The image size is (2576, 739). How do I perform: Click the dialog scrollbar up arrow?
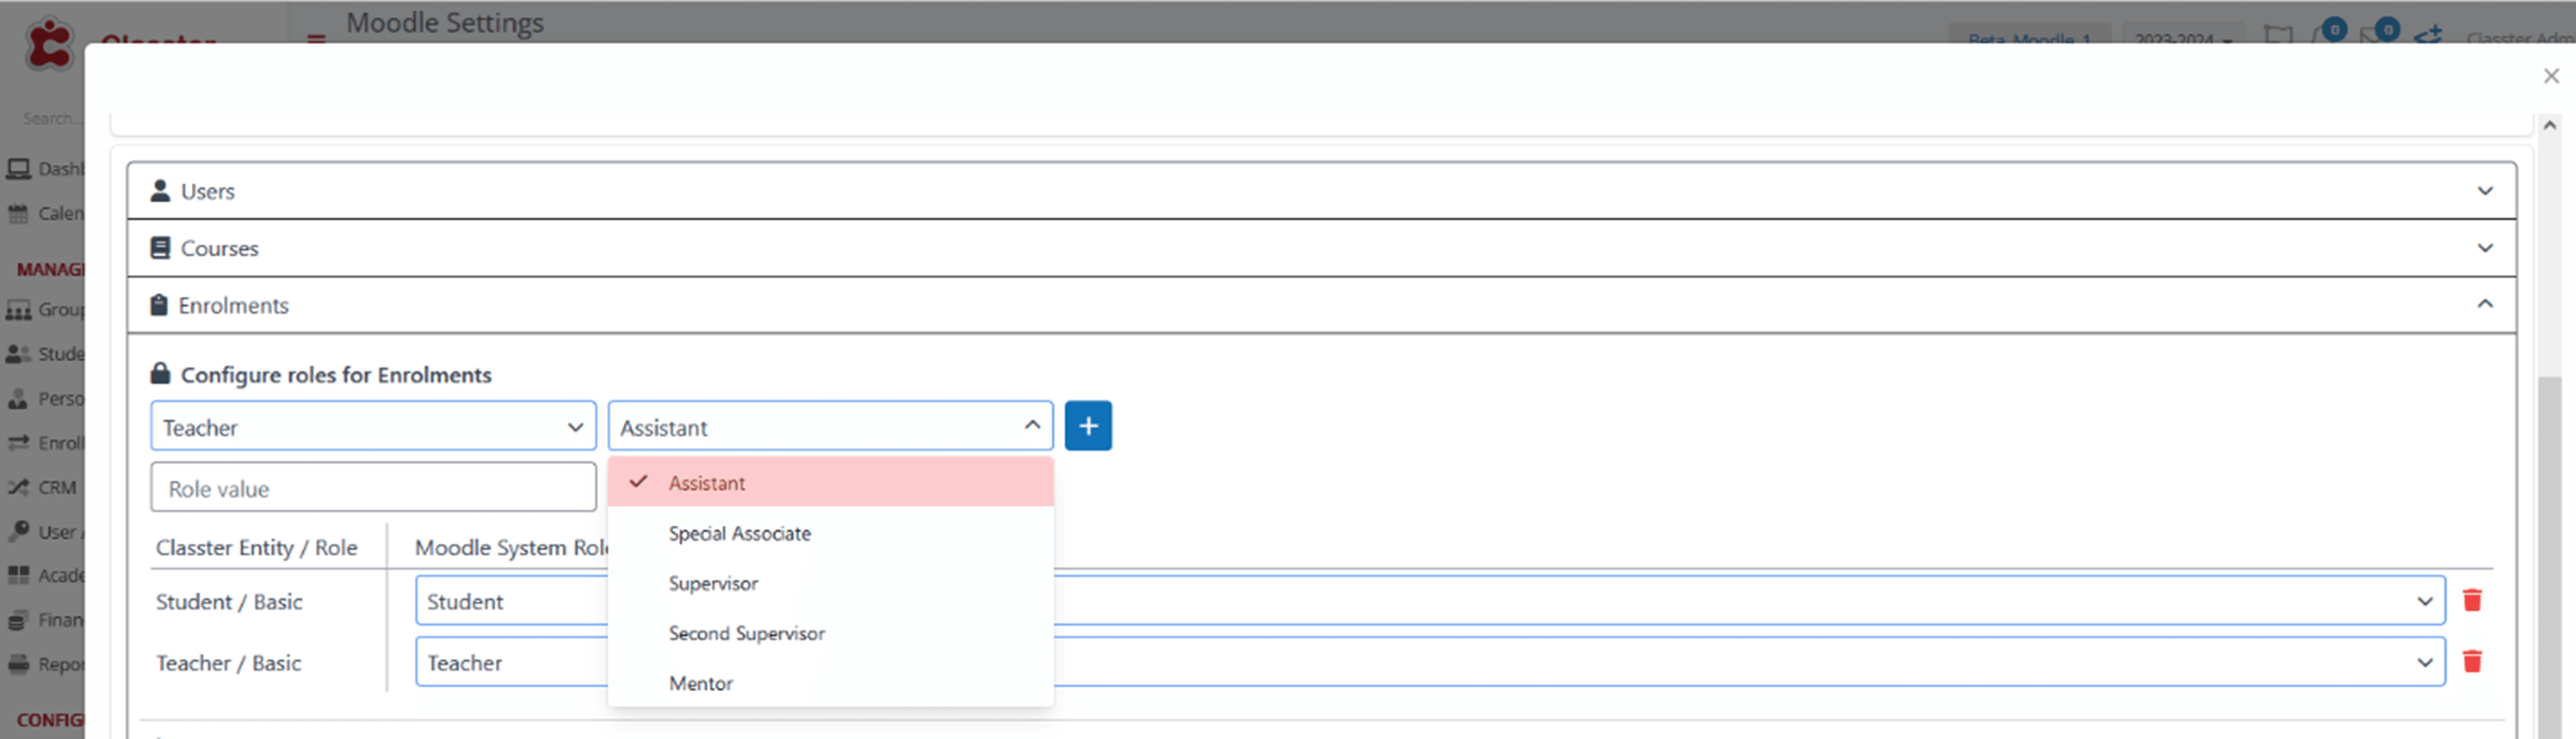click(2549, 126)
